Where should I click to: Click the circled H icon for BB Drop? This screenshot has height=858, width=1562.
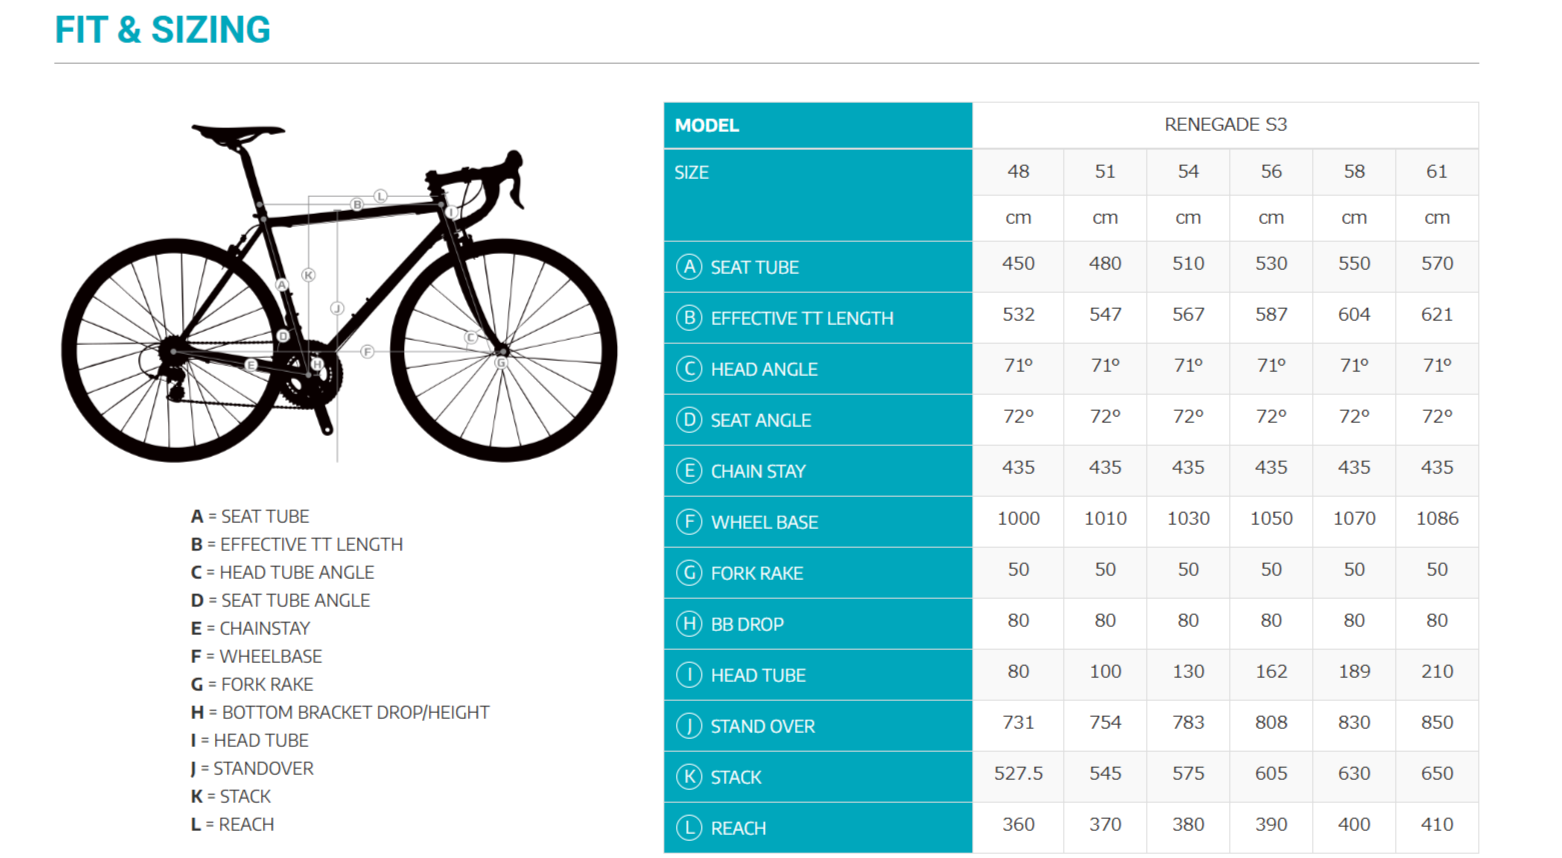(688, 624)
